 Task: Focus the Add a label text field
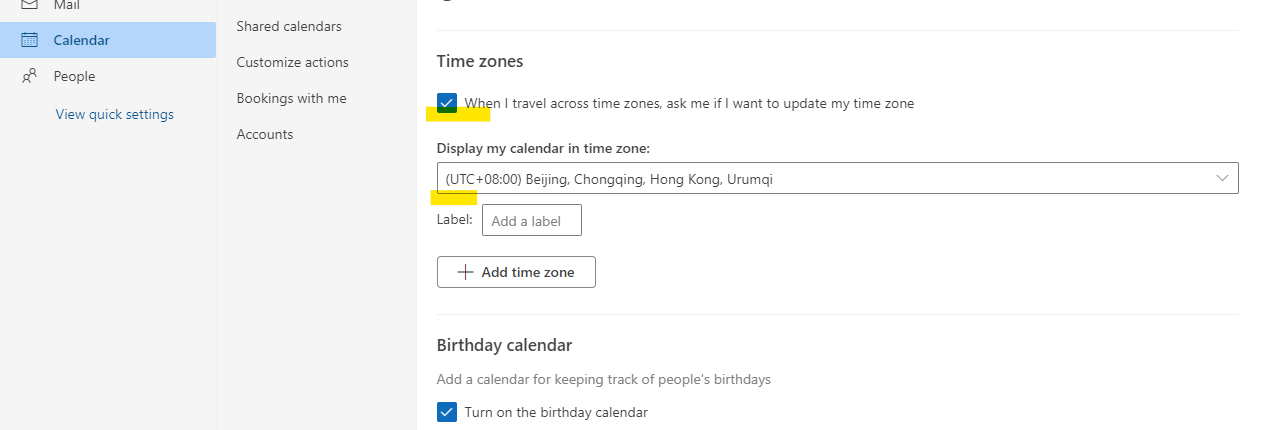(531, 220)
